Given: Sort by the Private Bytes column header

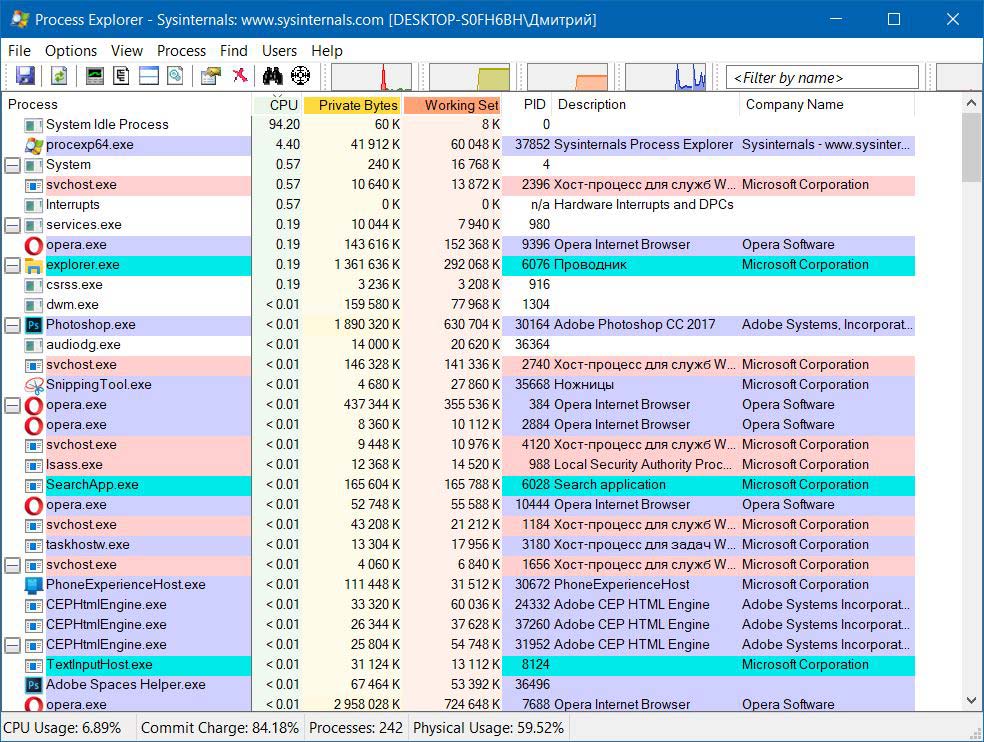Looking at the screenshot, I should (x=352, y=105).
